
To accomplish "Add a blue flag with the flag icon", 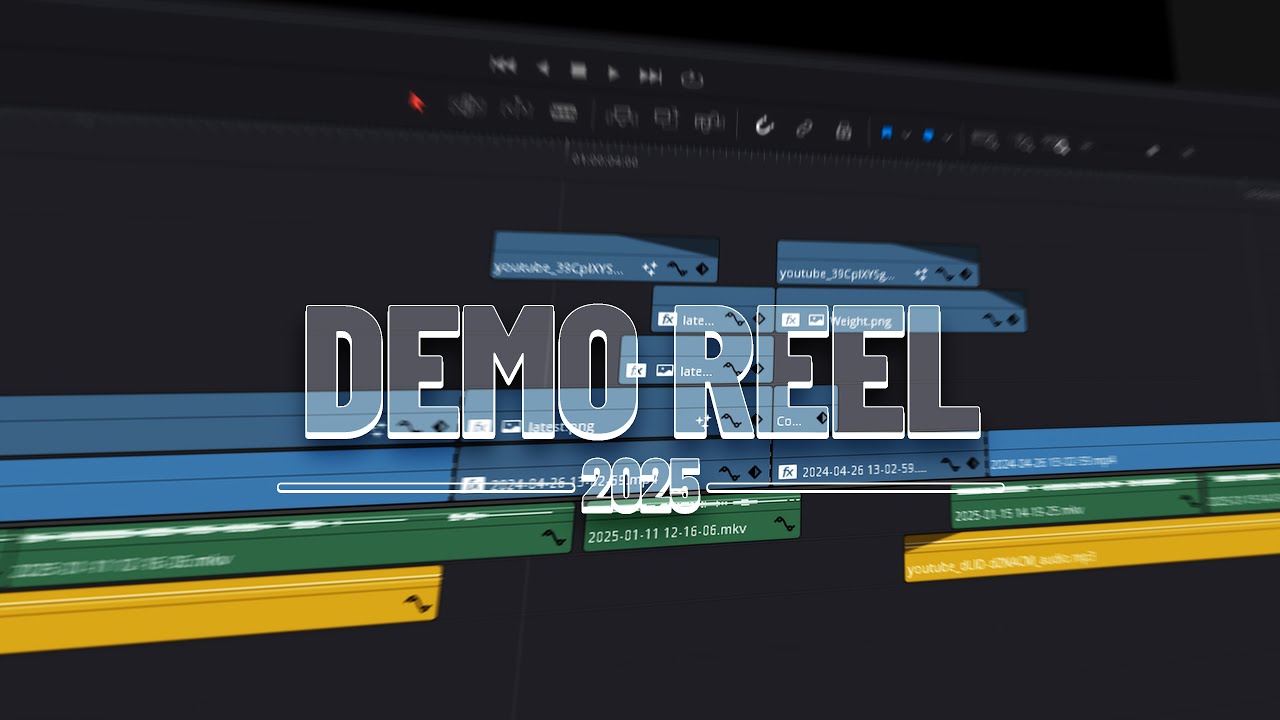I will click(x=886, y=133).
